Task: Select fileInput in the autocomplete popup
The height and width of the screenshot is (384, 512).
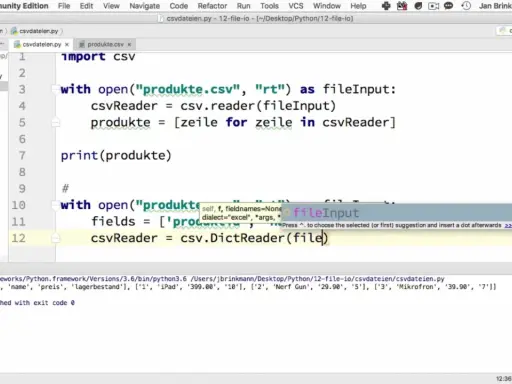Action: click(x=397, y=213)
